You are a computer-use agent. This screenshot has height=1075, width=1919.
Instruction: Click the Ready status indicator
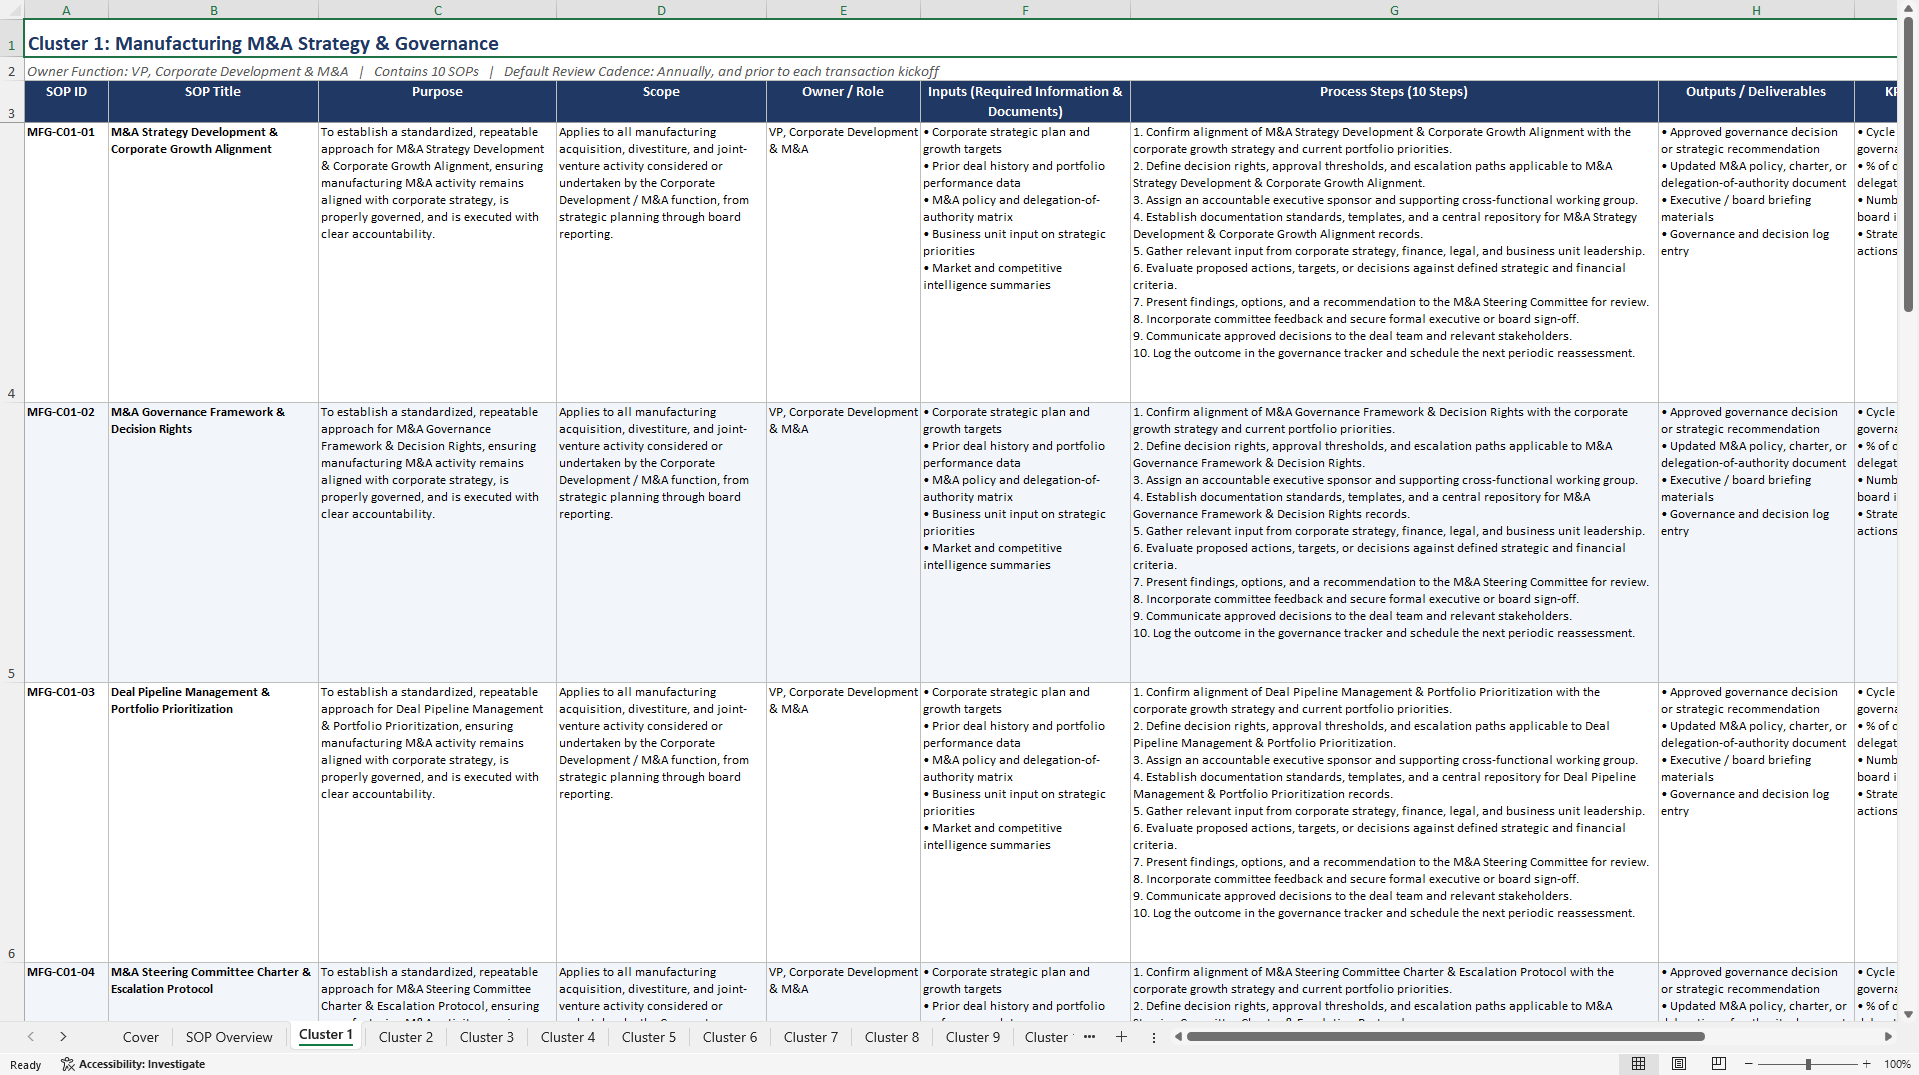26,1065
